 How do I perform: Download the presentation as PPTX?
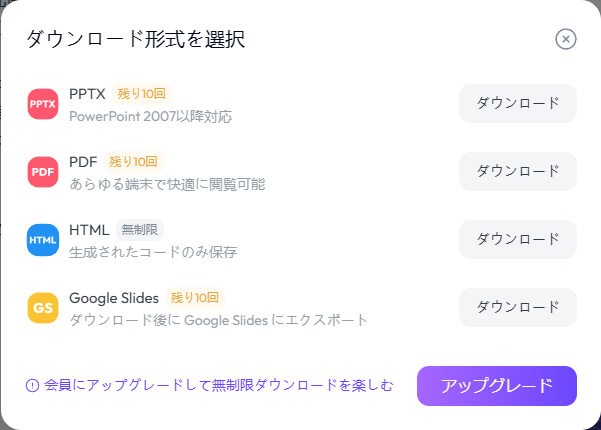click(517, 103)
